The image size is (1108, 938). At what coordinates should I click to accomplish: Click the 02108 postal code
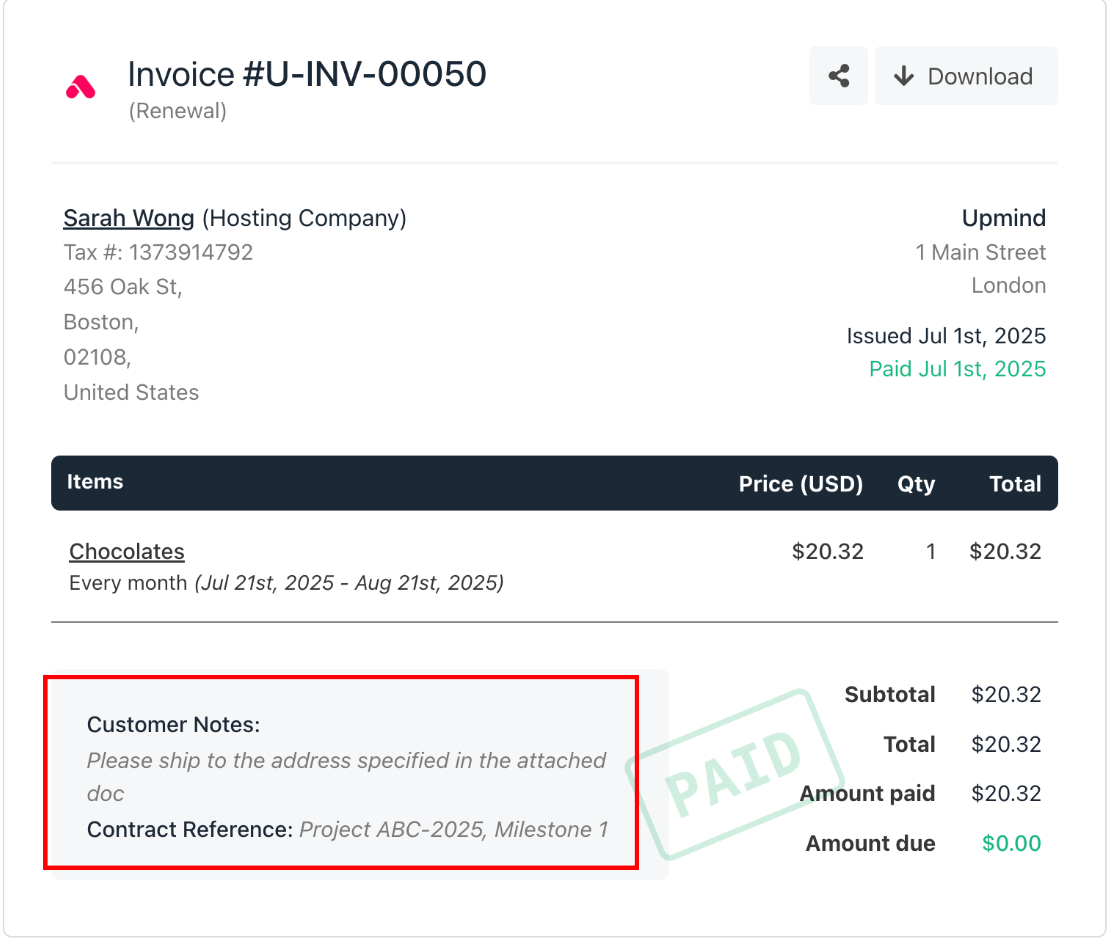98,358
